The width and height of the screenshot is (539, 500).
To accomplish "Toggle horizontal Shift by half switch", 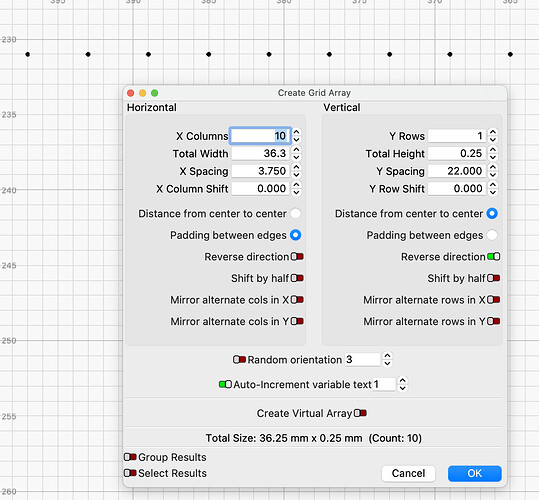I will point(297,278).
